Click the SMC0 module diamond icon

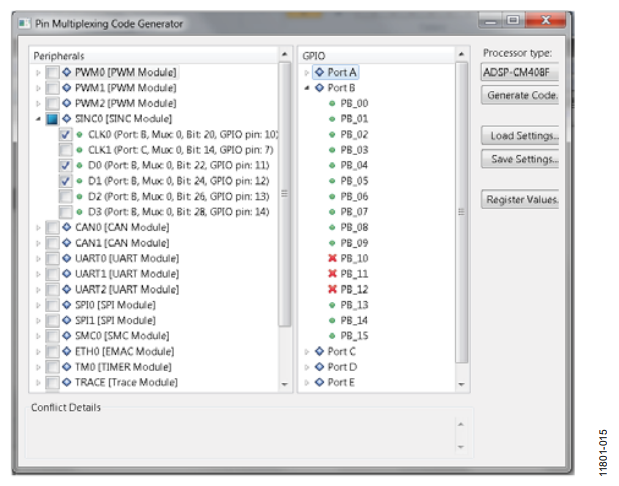[x=67, y=336]
